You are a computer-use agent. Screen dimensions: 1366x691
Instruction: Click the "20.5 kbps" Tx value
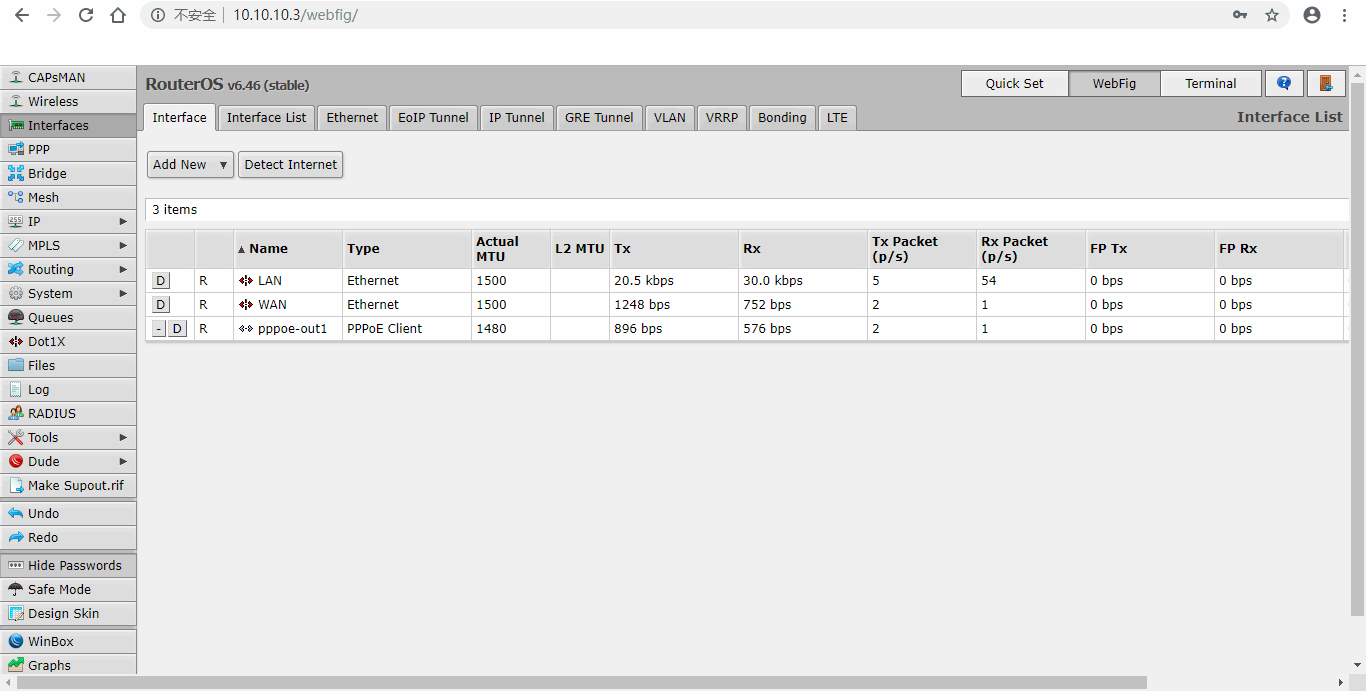point(644,281)
